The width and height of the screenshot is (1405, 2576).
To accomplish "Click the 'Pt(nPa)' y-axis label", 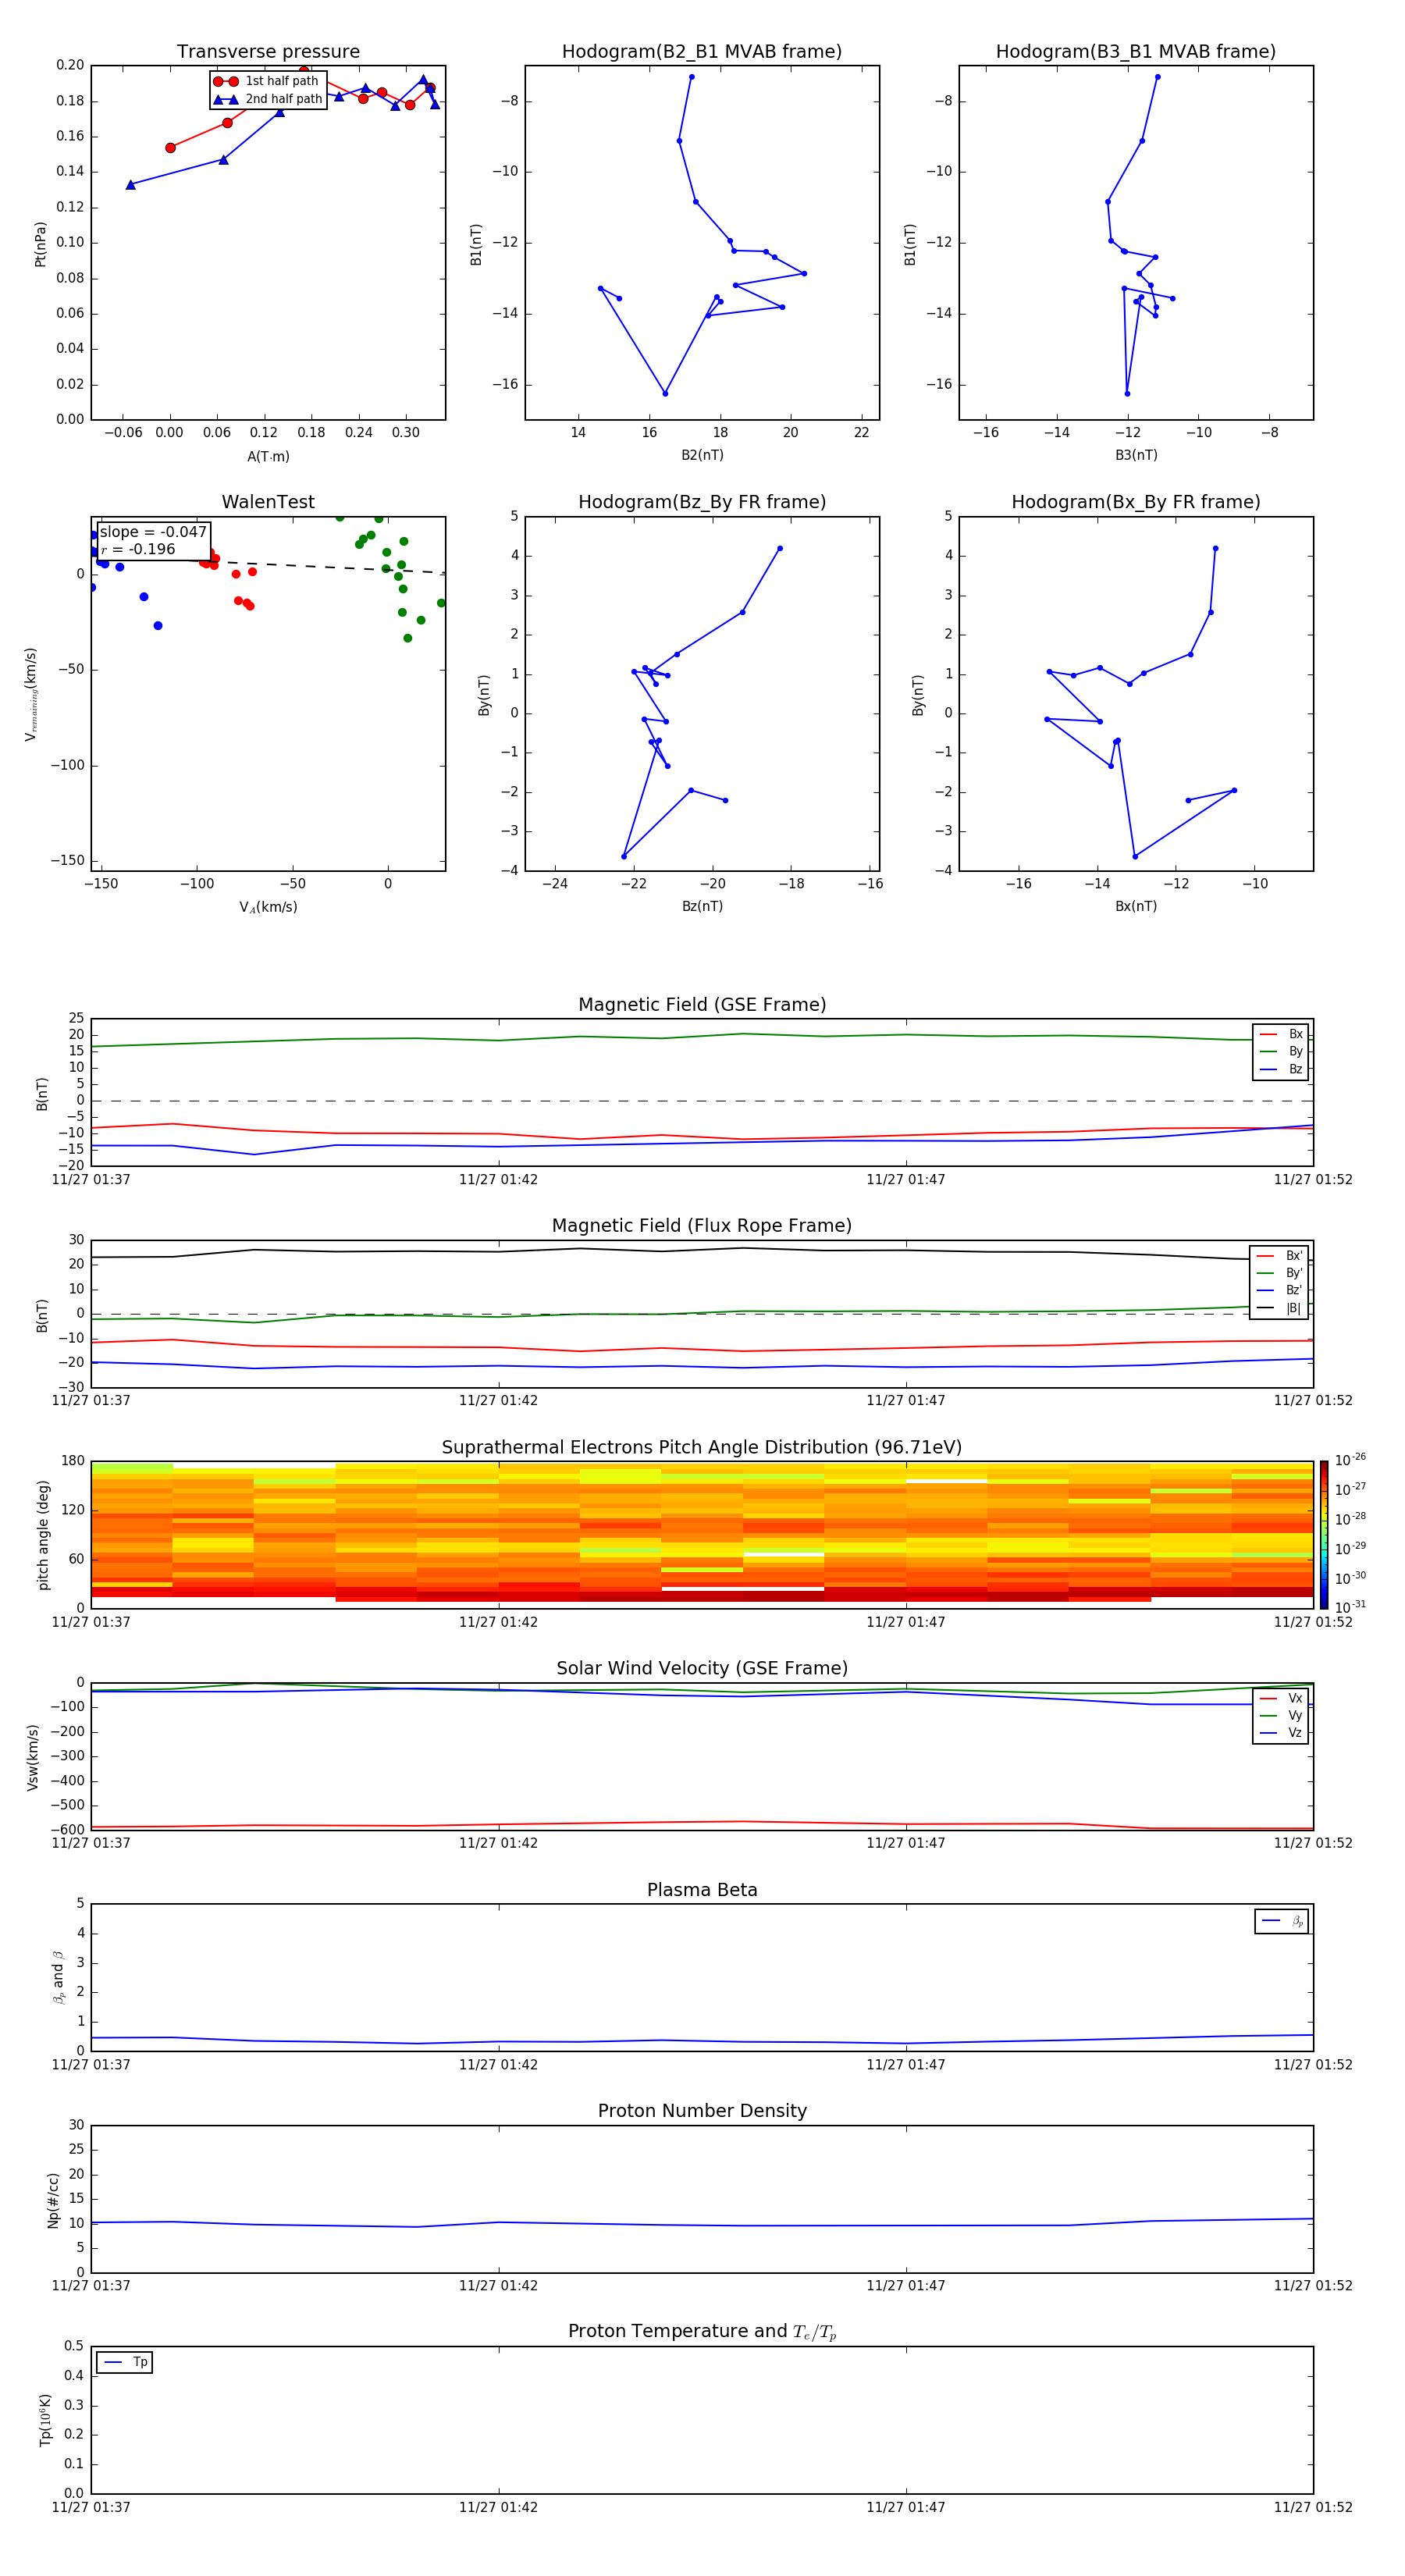I will coord(41,244).
